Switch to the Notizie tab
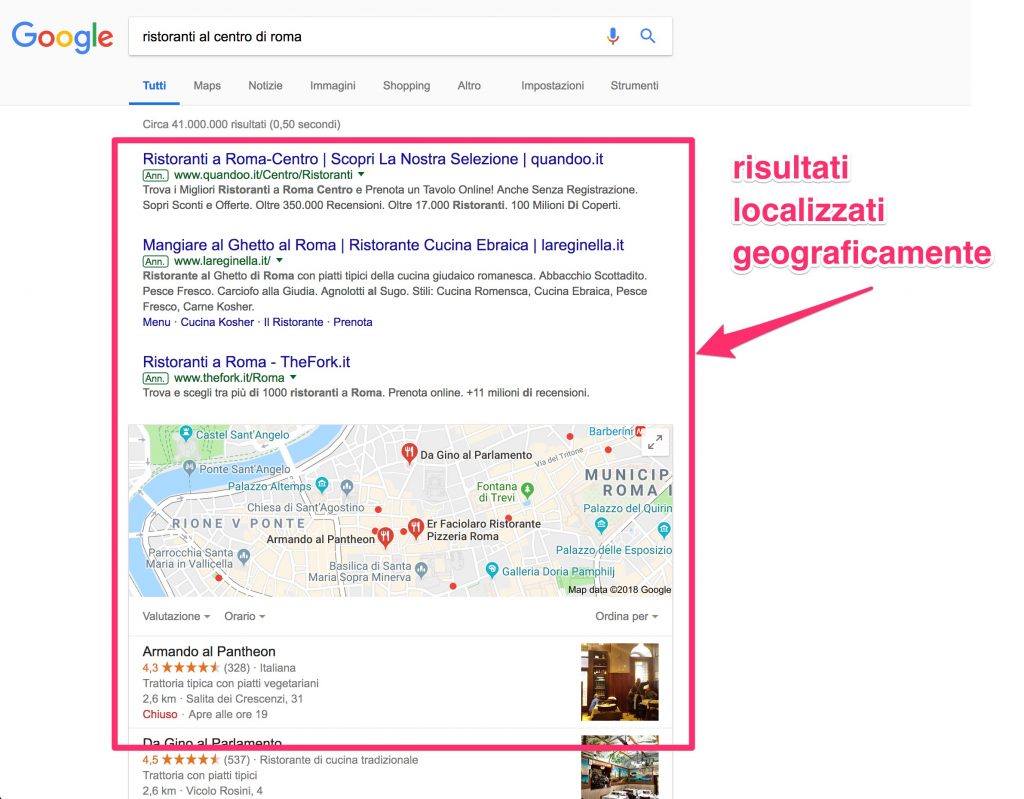1024x799 pixels. (265, 86)
